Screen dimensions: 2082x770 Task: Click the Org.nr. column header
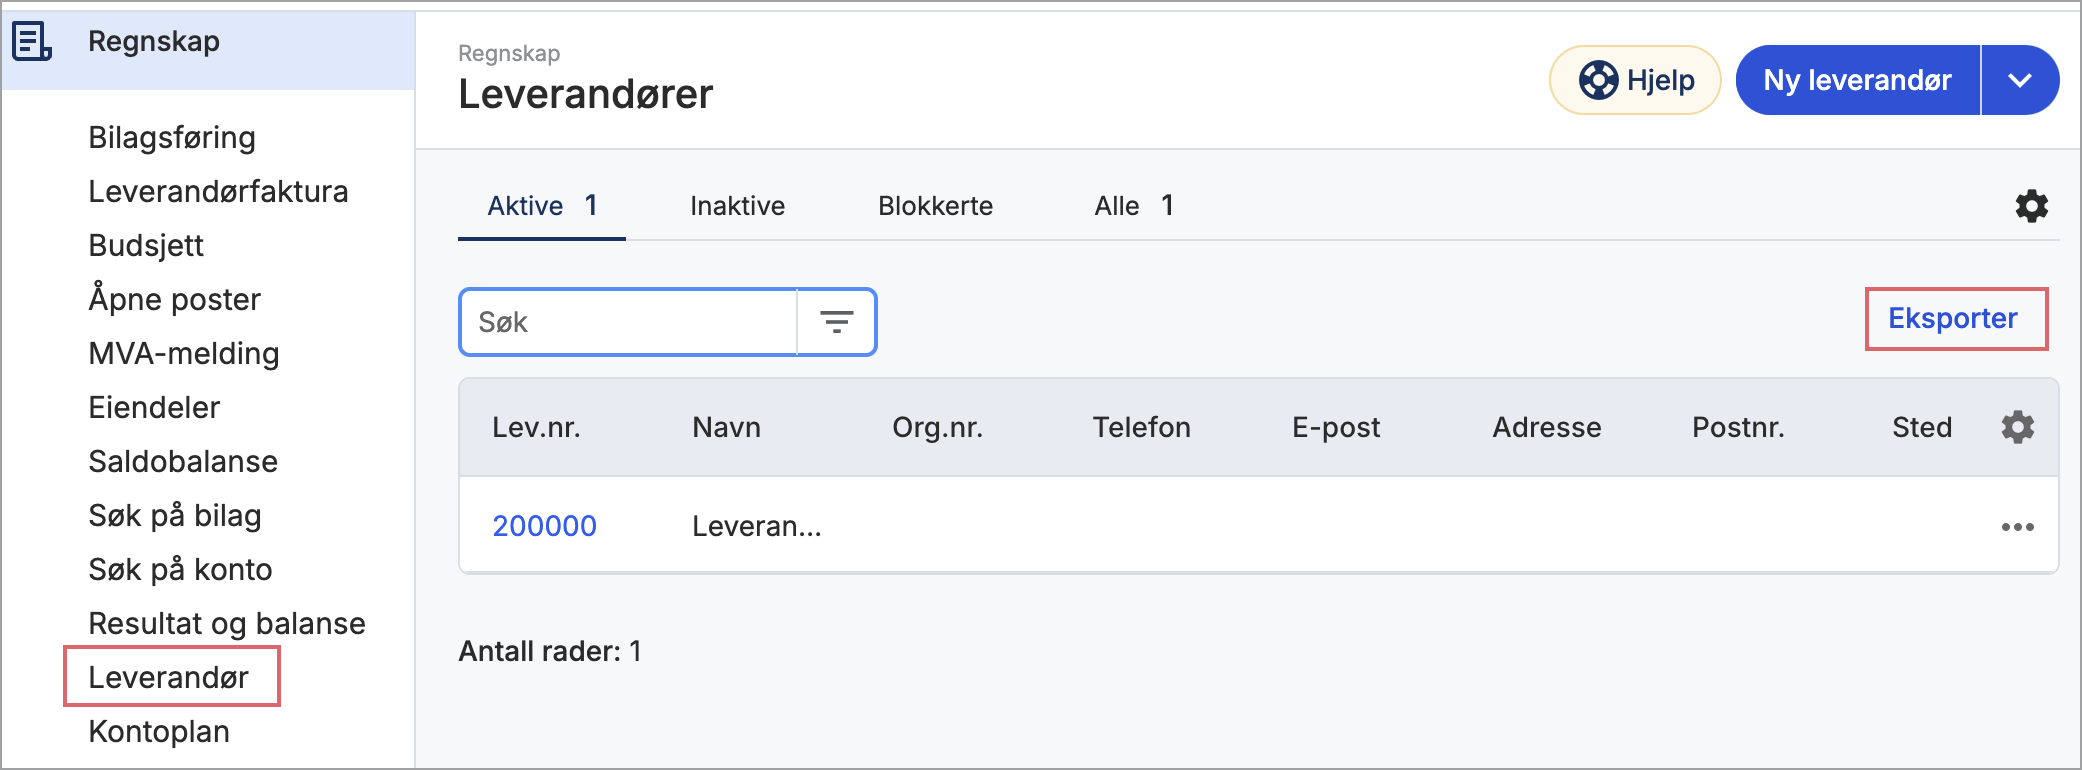click(x=937, y=427)
